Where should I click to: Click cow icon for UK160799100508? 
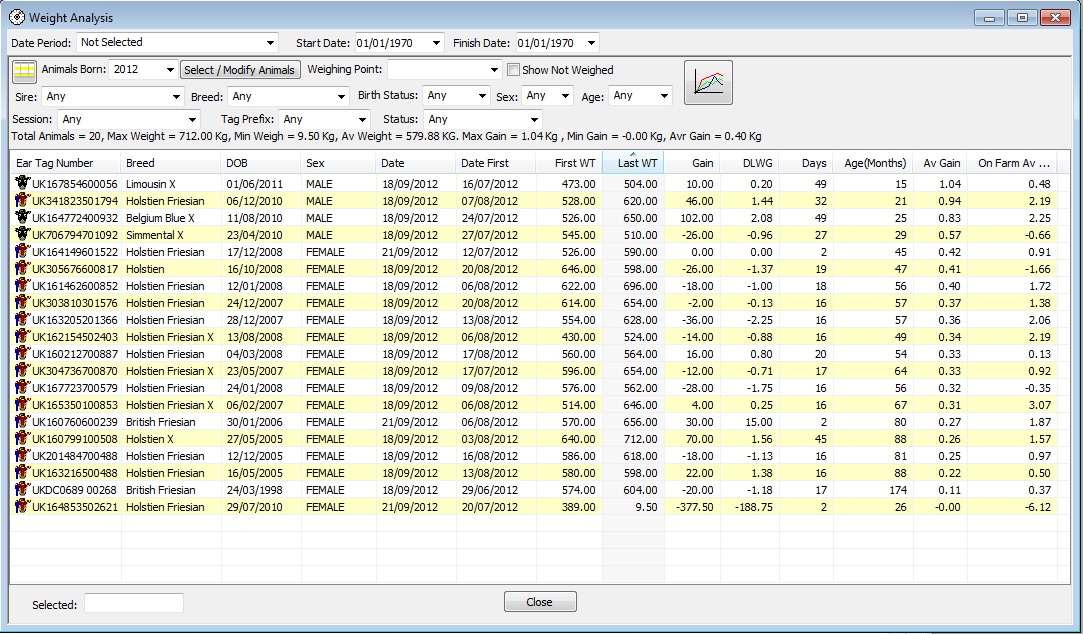(23, 438)
